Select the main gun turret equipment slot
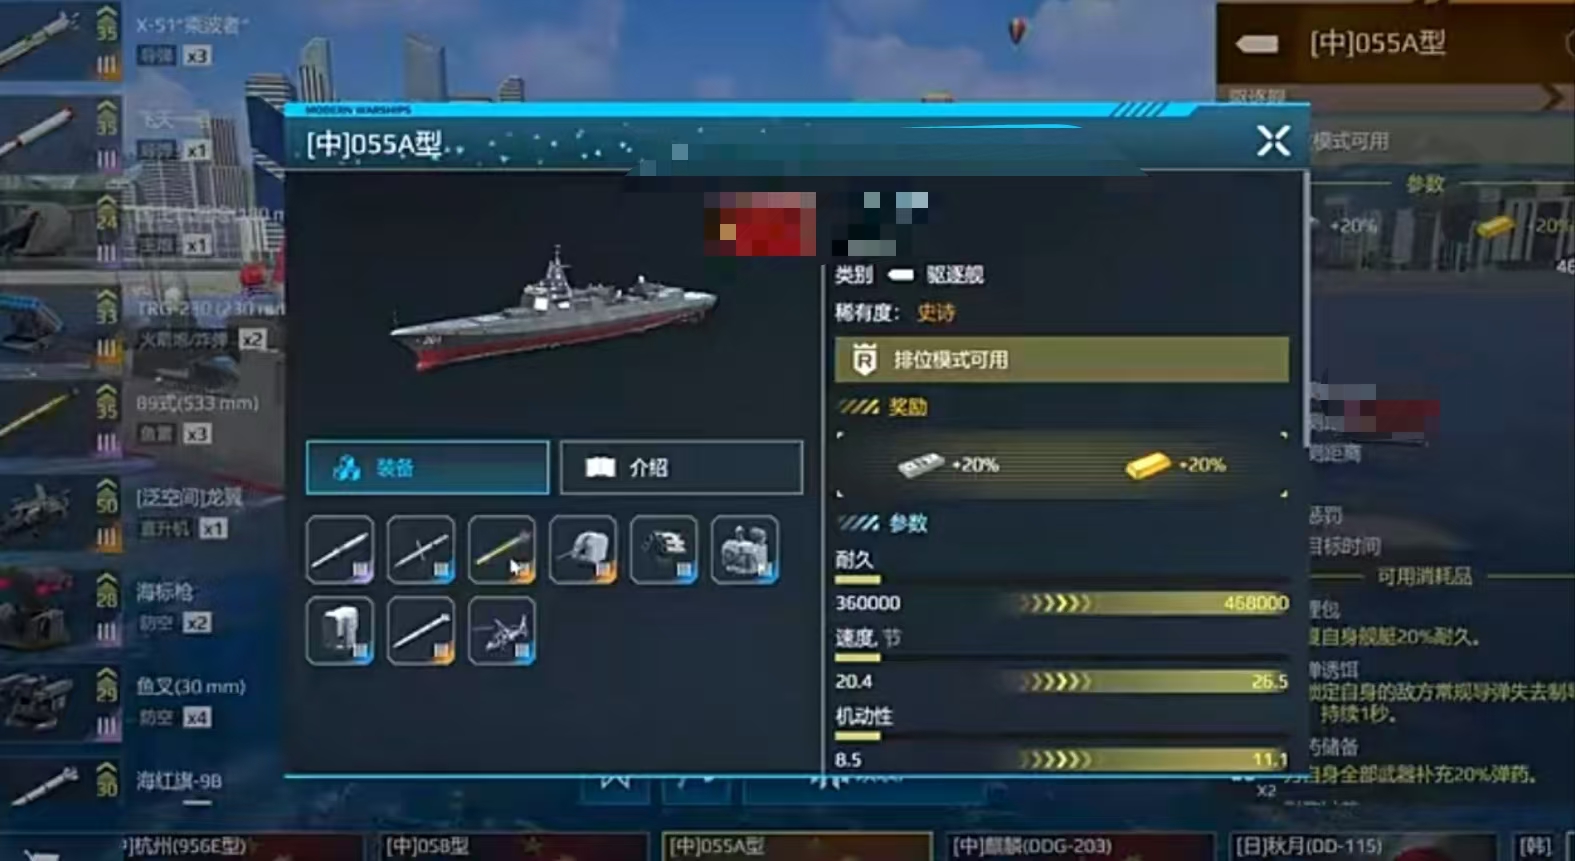The height and width of the screenshot is (861, 1575). click(x=583, y=549)
